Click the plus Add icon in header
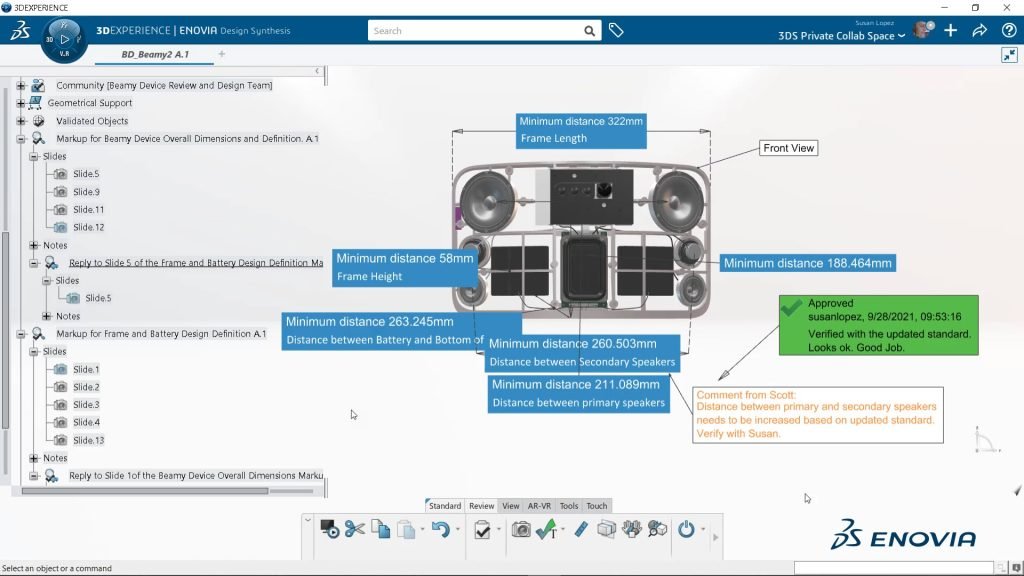 click(951, 31)
